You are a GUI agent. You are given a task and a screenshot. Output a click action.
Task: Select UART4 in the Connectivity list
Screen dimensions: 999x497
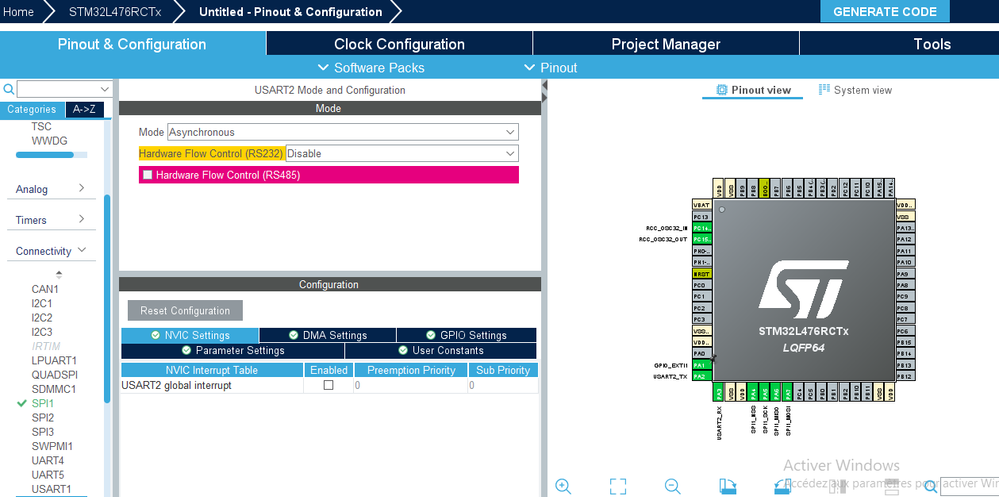[48, 460]
